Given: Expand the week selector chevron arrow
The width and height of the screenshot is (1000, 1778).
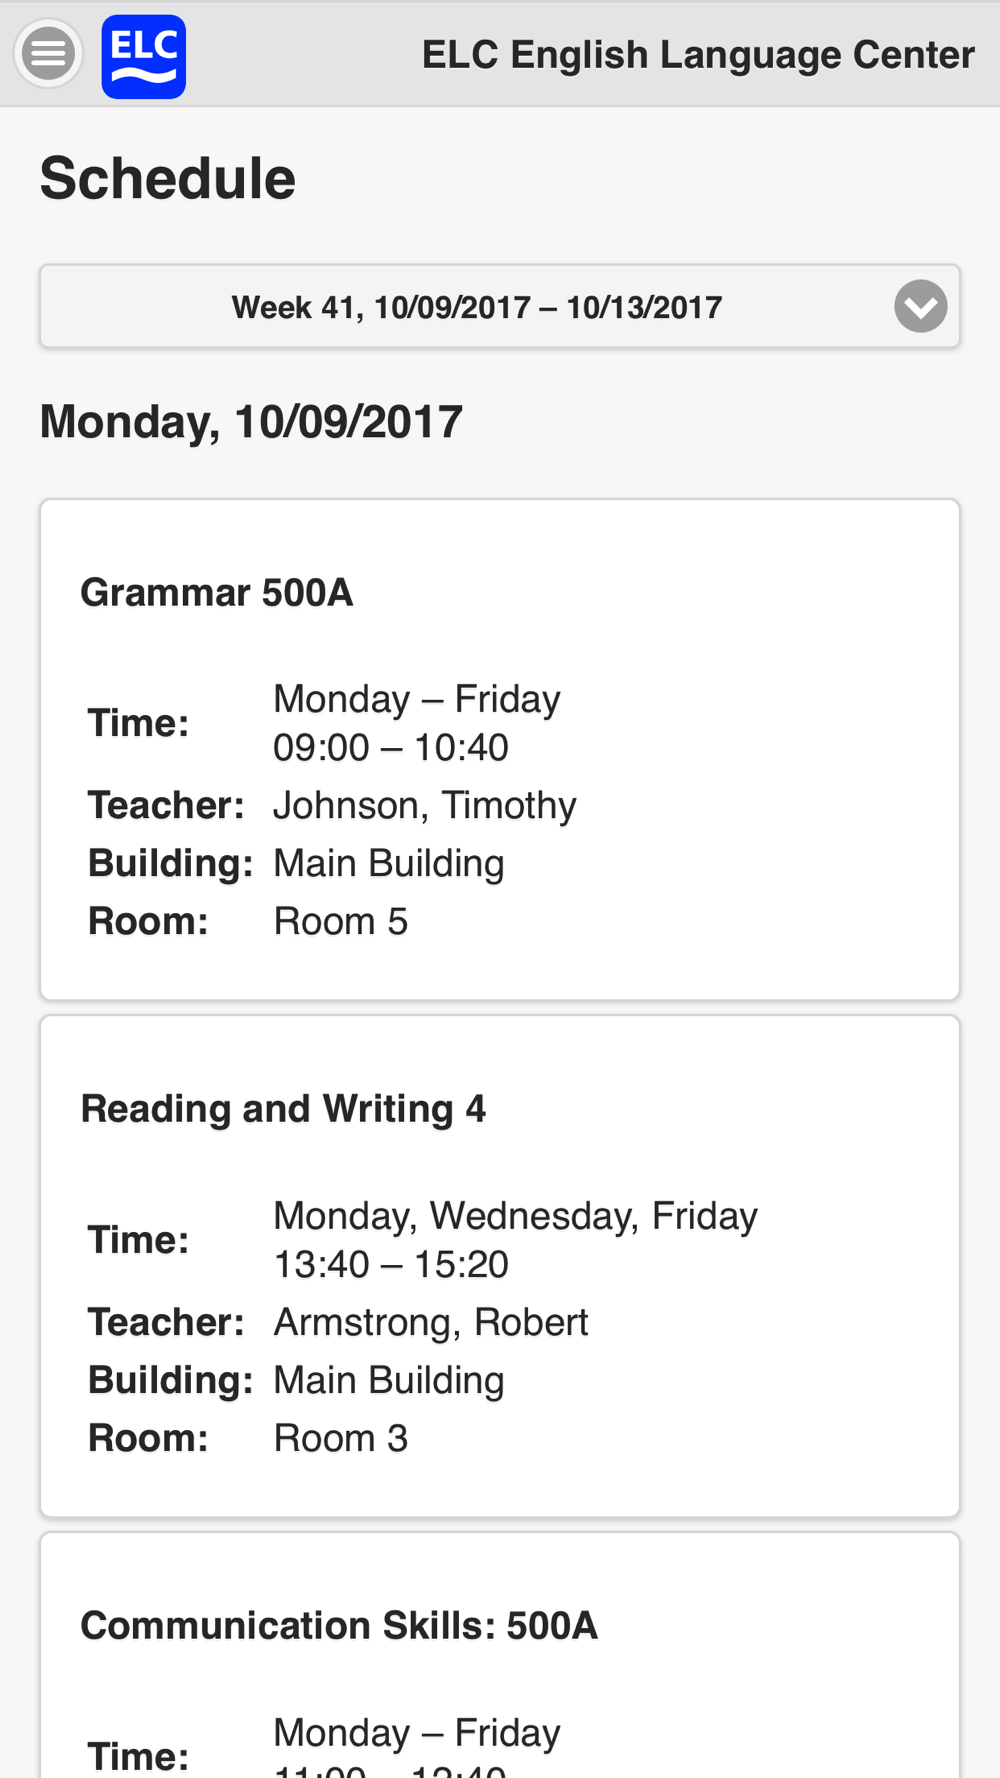Looking at the screenshot, I should (x=920, y=306).
